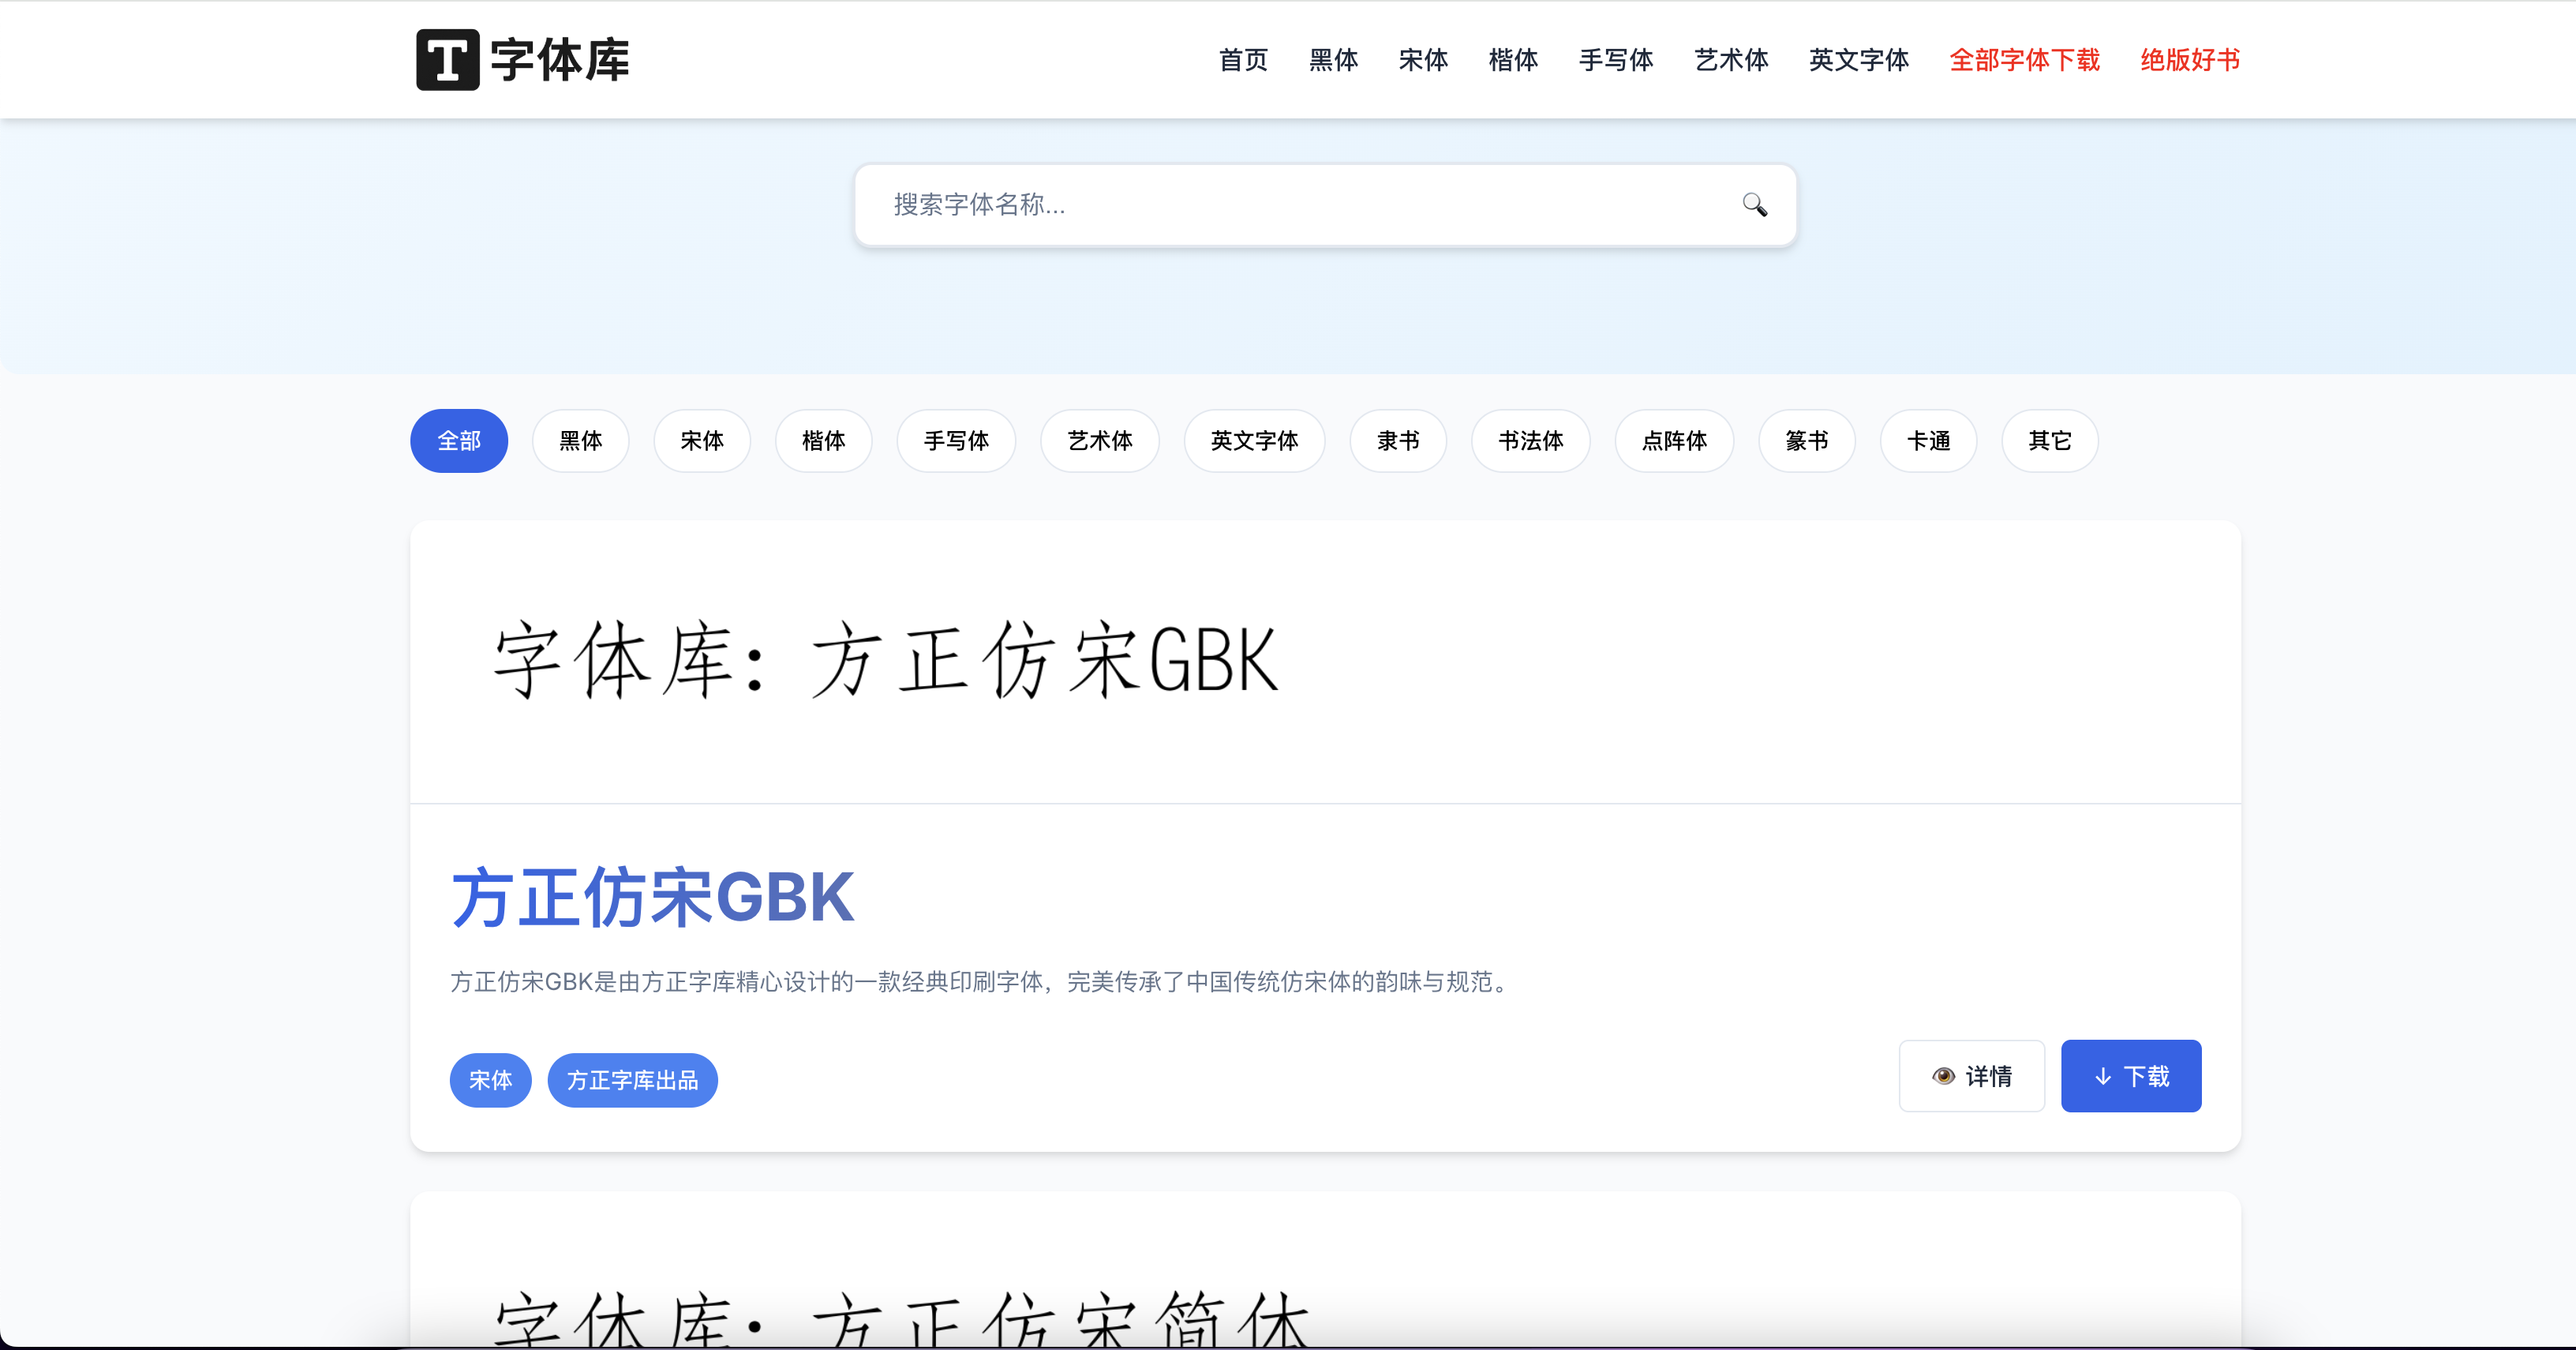2576x1350 pixels.
Task: Open the 全部字体下载 link
Action: pos(2023,60)
